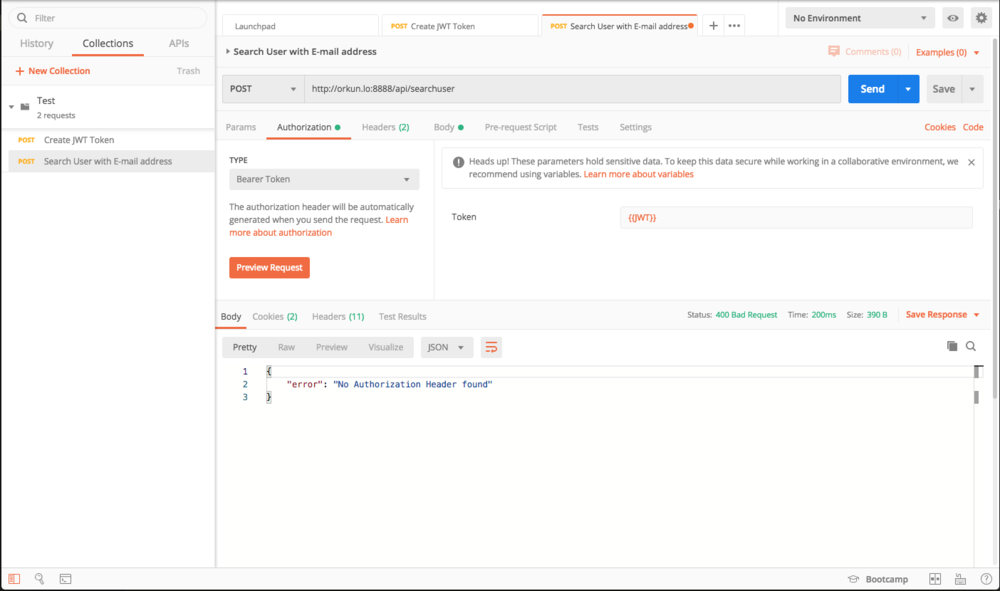Dismiss the Heads up warning banner
The height and width of the screenshot is (591, 1000).
971,162
